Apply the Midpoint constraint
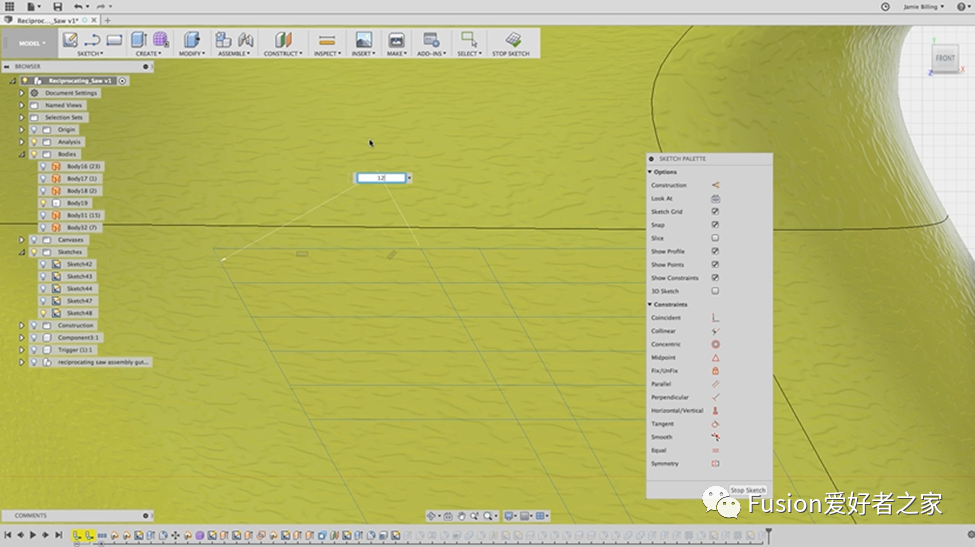Viewport: 975px width, 547px height. [716, 357]
